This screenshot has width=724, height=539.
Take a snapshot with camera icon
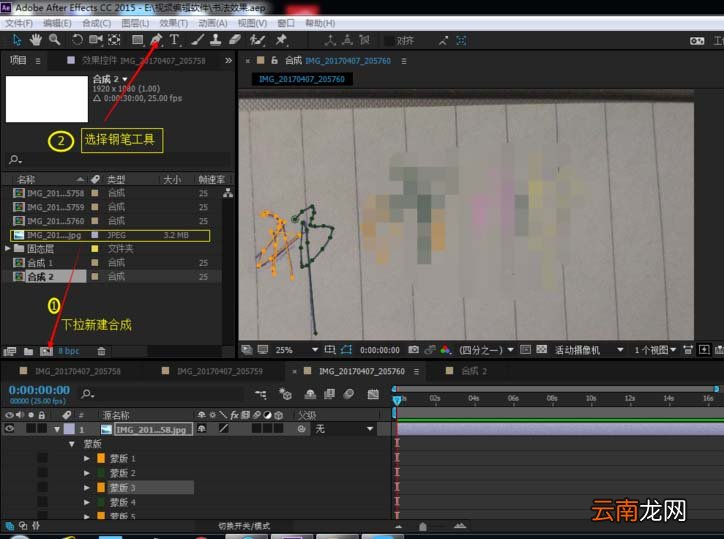pos(414,350)
